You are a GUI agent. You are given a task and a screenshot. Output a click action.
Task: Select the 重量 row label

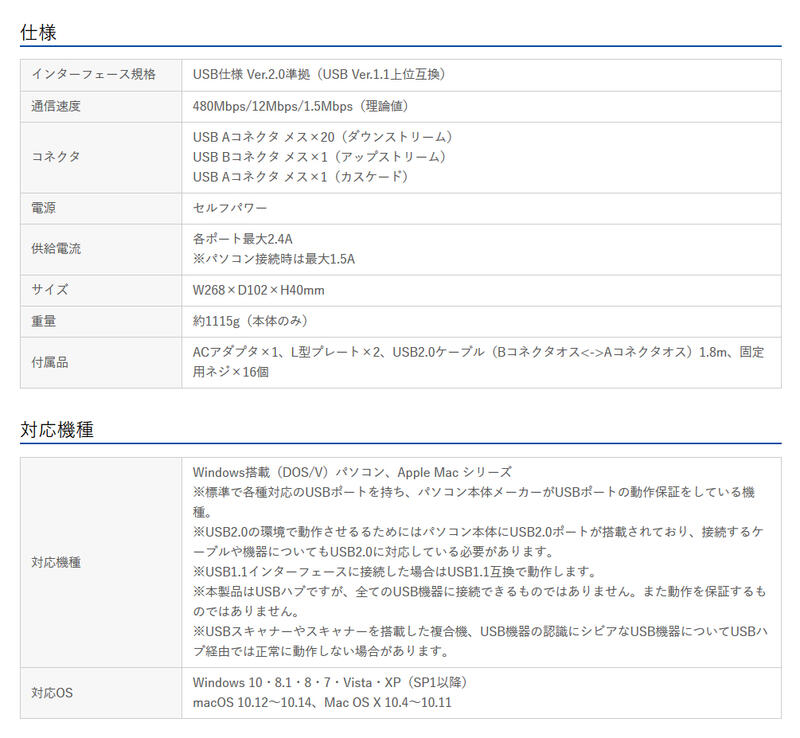(43, 321)
